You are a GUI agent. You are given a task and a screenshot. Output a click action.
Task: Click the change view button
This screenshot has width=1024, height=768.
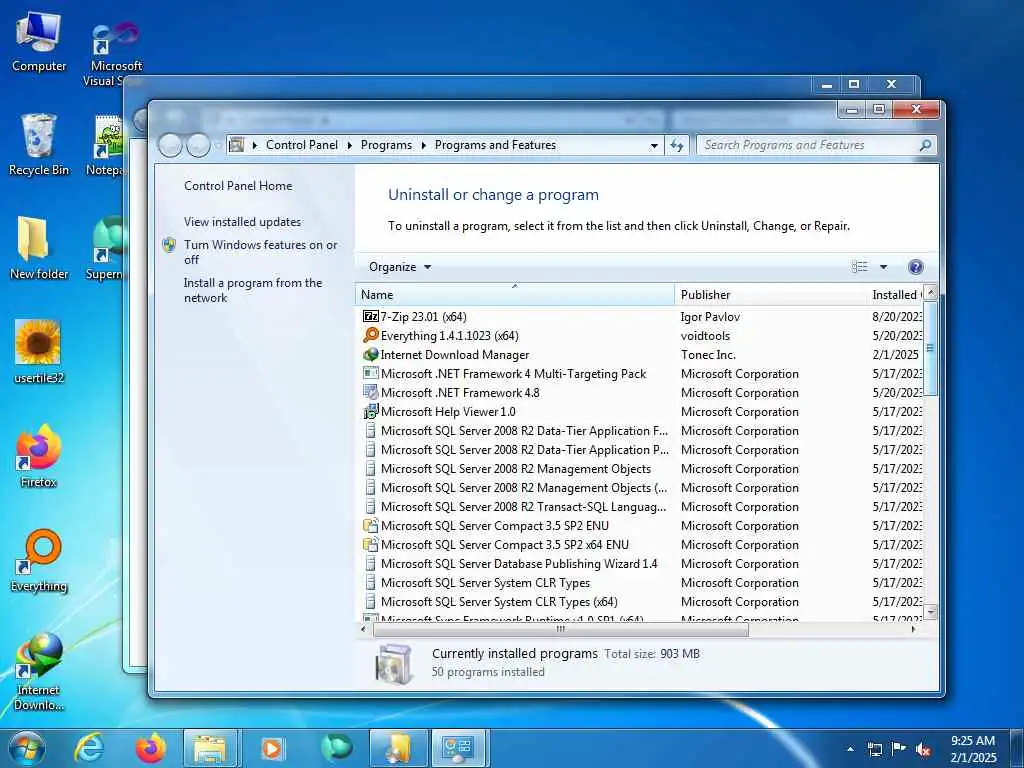tap(859, 266)
